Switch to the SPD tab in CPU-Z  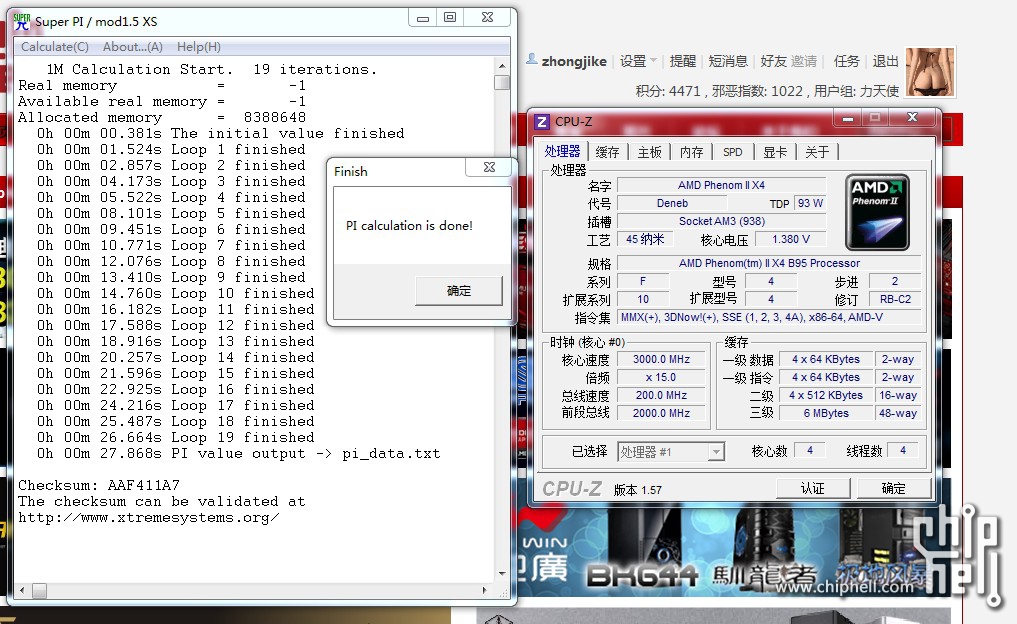[733, 152]
